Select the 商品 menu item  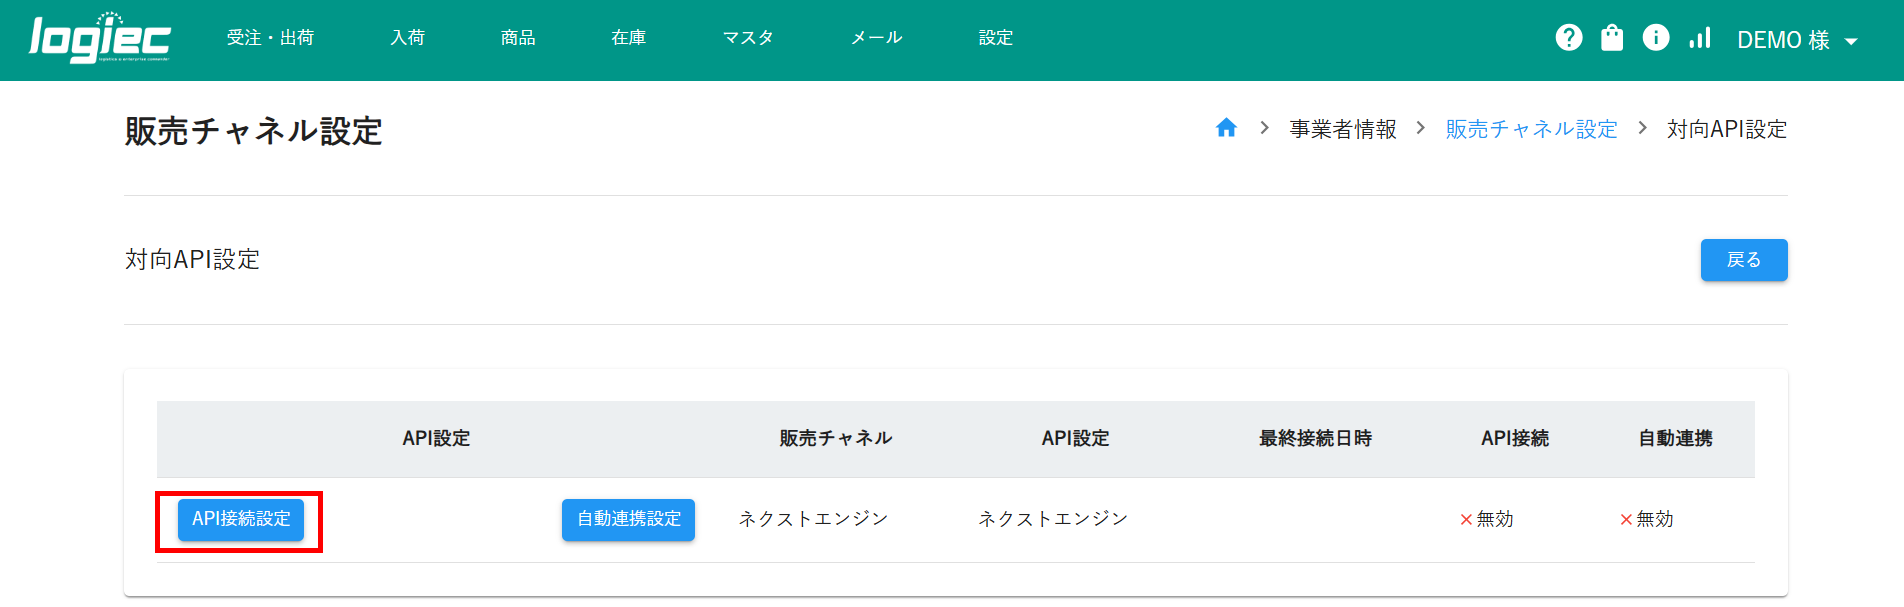point(518,38)
